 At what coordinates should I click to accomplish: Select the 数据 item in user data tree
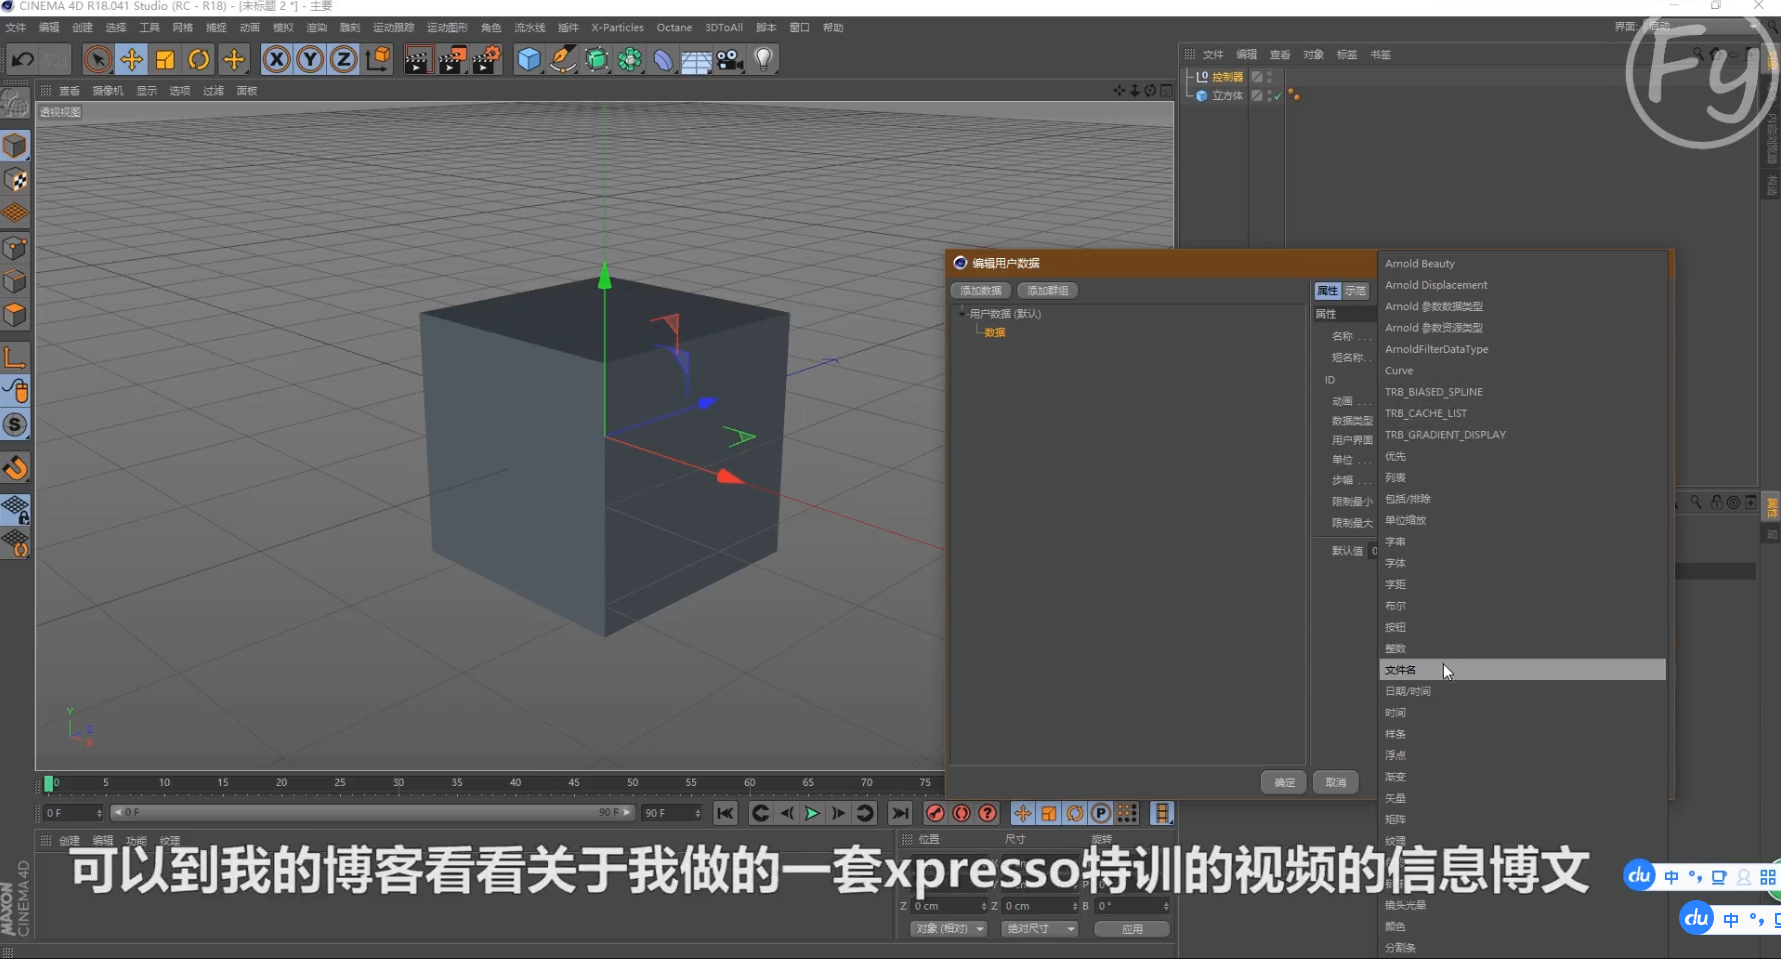pyautogui.click(x=995, y=333)
